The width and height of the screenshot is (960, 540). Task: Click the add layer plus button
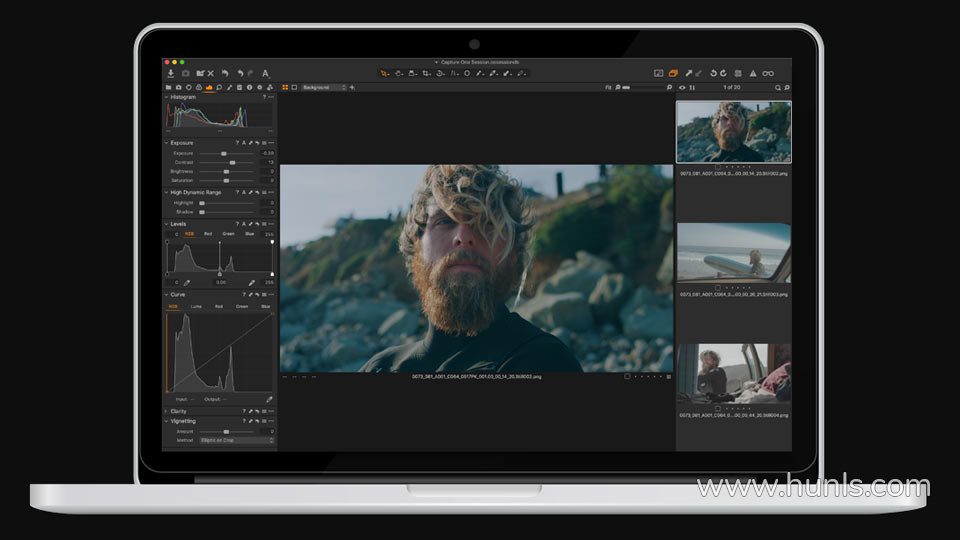point(352,88)
